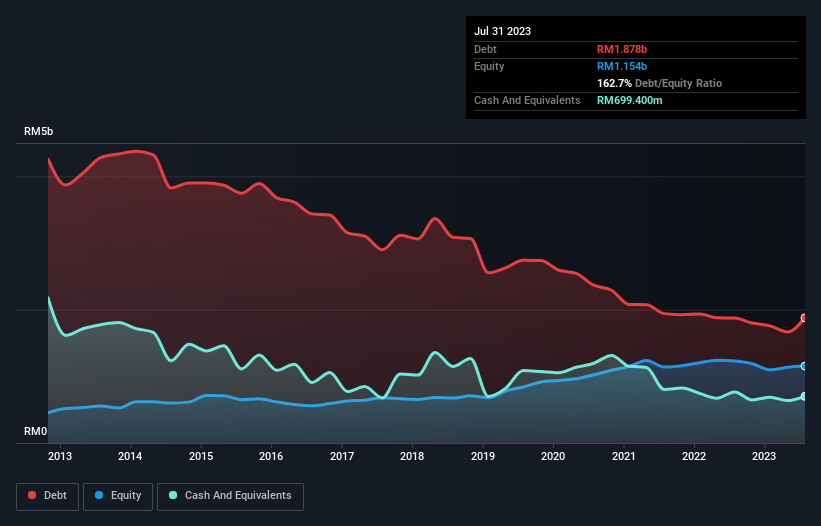Screen dimensions: 821x526
Task: Click the teal dot in Cash legend
Action: coord(173,495)
